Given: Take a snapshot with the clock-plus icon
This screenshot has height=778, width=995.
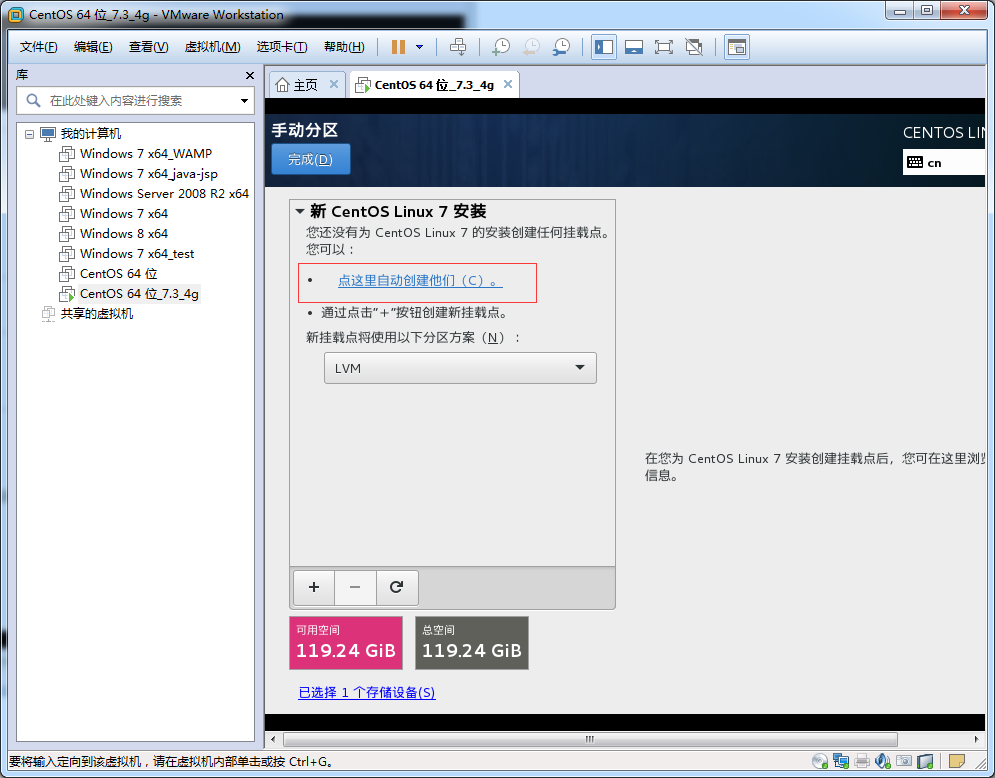Looking at the screenshot, I should [x=501, y=47].
